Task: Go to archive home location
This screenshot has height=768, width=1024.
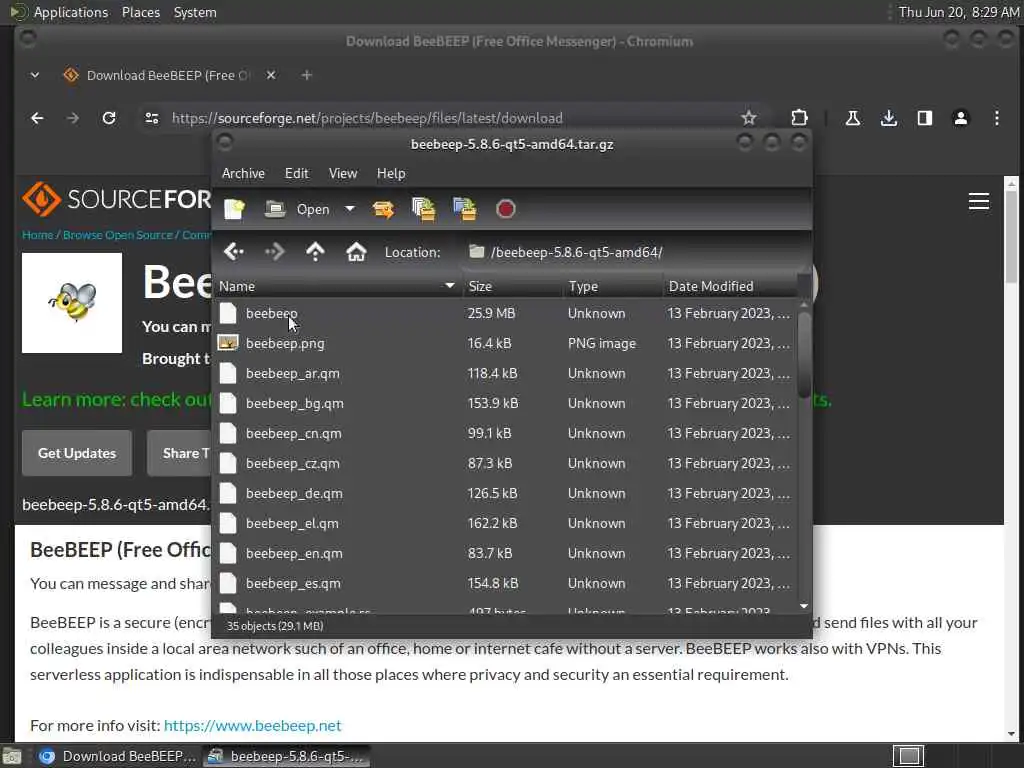Action: [x=356, y=251]
